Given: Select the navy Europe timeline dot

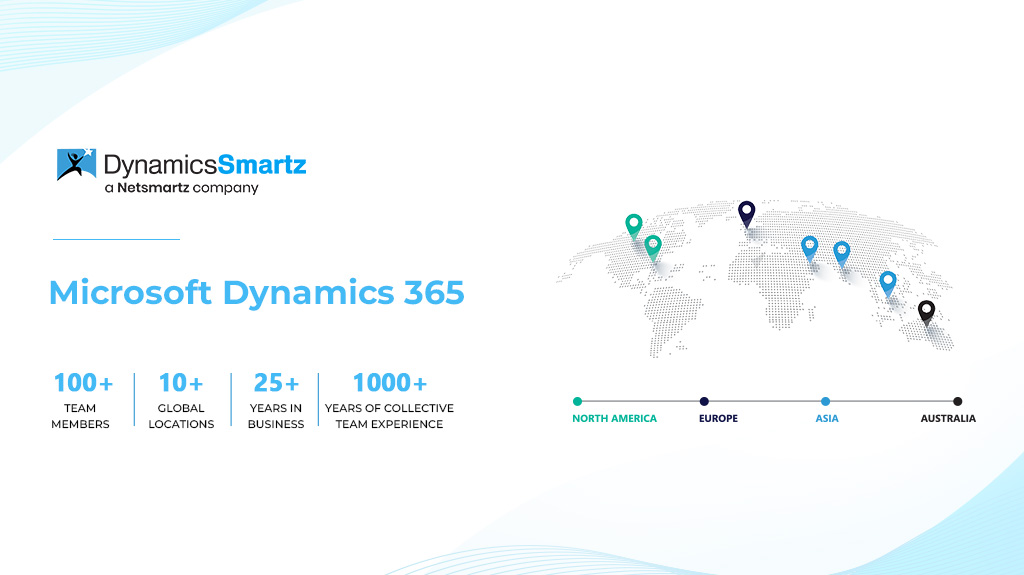Looking at the screenshot, I should point(704,401).
